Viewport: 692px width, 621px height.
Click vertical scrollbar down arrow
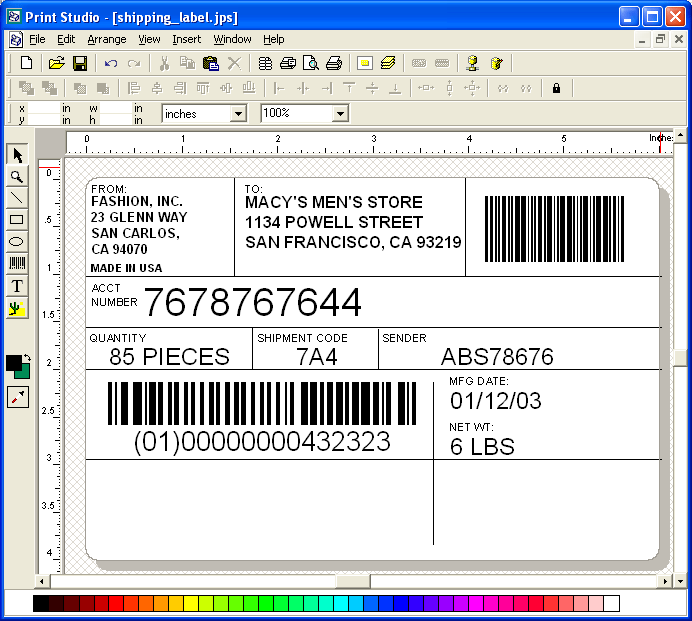click(681, 581)
